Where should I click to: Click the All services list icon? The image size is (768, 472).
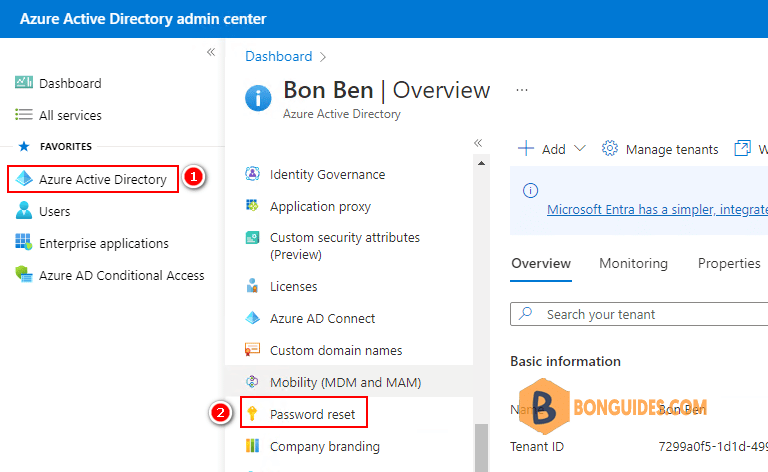(x=24, y=115)
